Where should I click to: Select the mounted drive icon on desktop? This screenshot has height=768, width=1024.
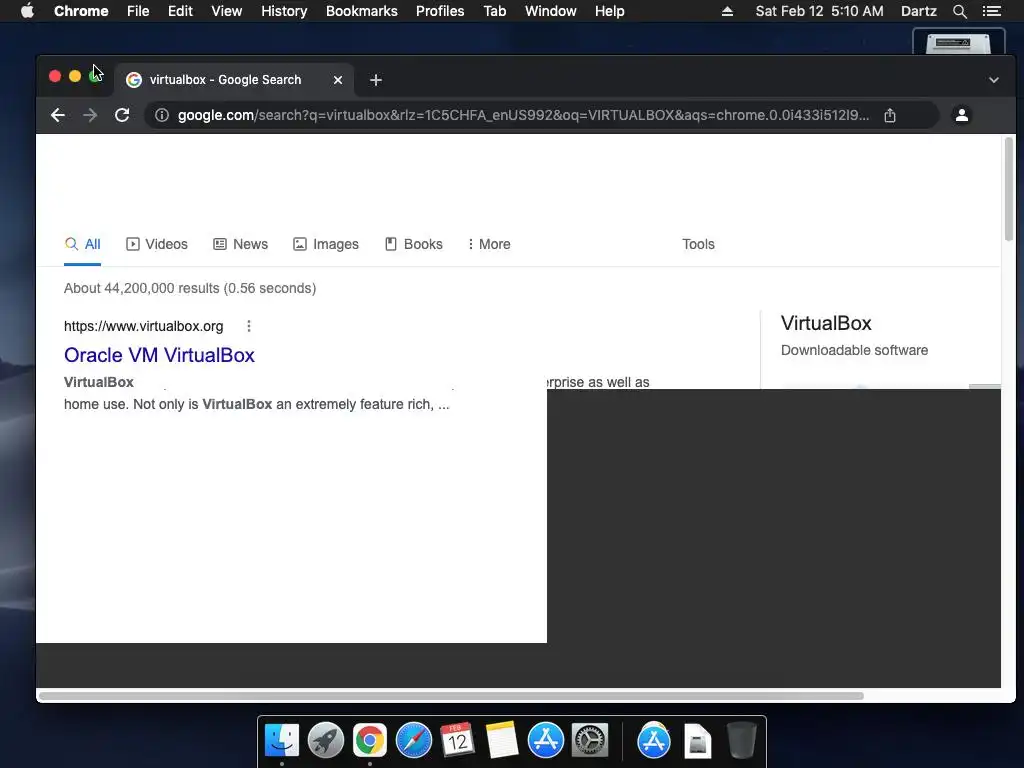pyautogui.click(x=958, y=42)
